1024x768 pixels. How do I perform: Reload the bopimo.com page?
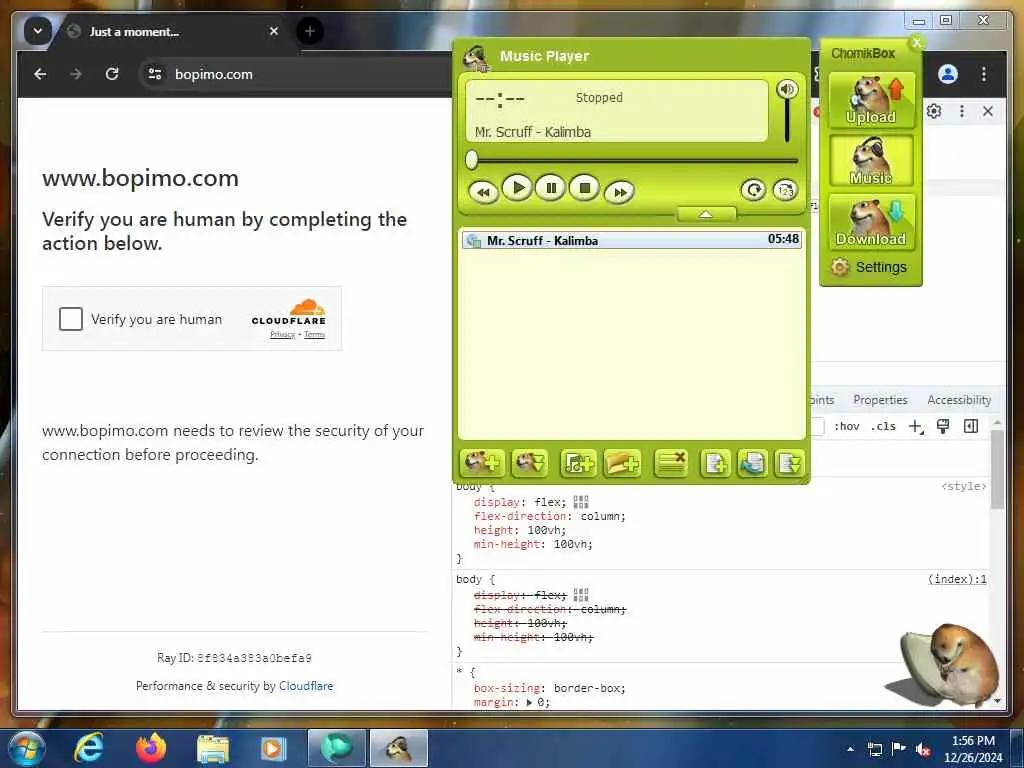[112, 74]
